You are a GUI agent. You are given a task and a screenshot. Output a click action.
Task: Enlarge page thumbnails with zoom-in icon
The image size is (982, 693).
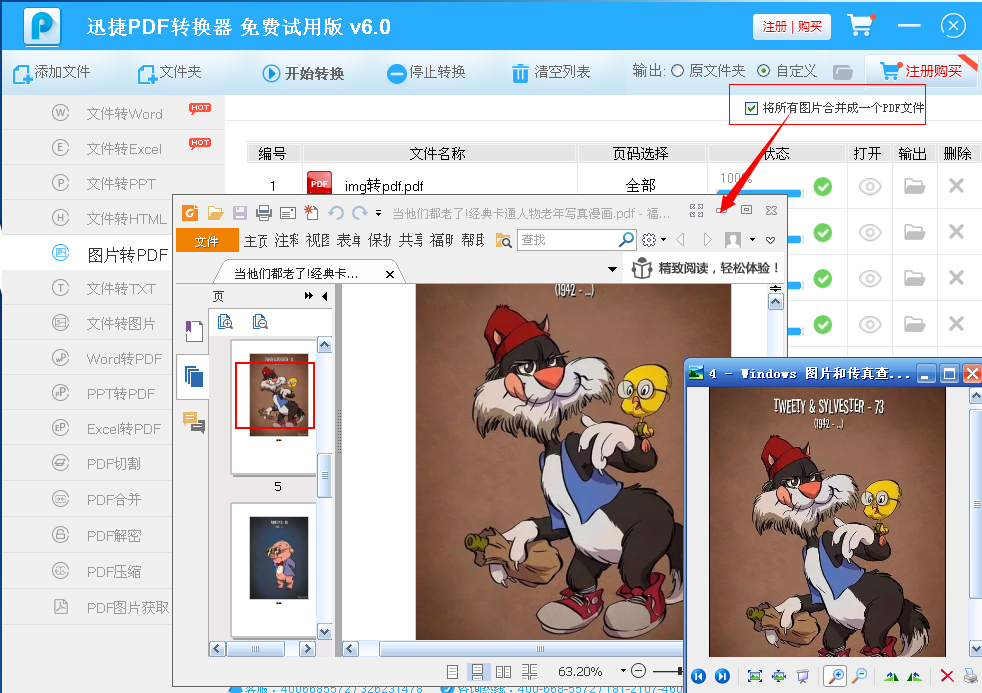tap(225, 322)
